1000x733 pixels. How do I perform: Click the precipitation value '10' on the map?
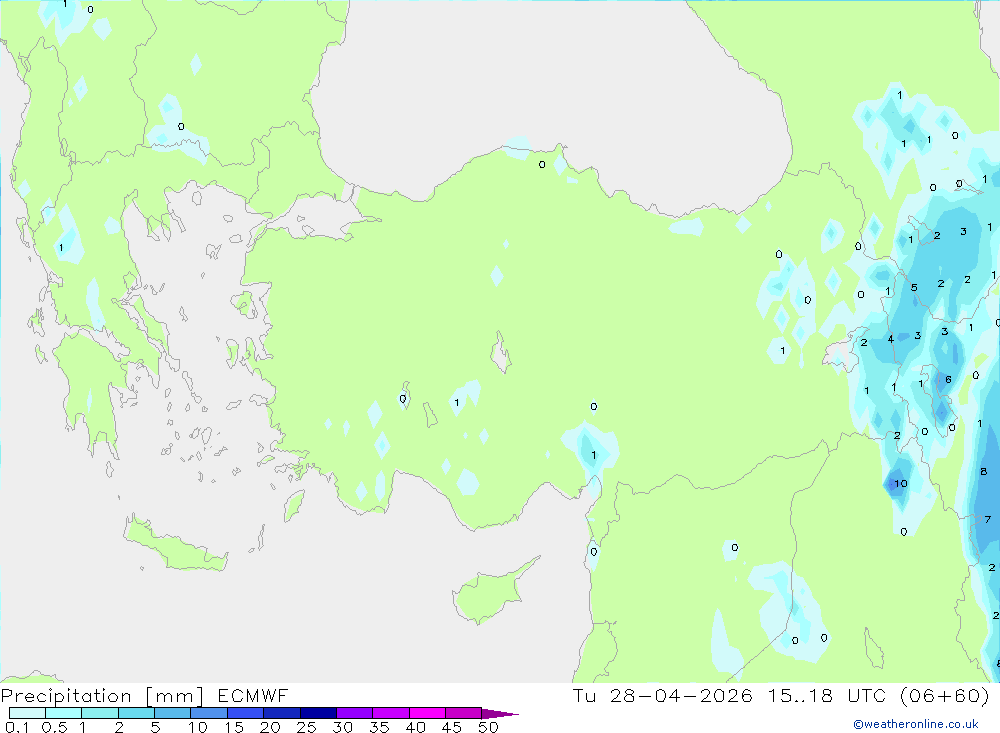click(x=901, y=484)
